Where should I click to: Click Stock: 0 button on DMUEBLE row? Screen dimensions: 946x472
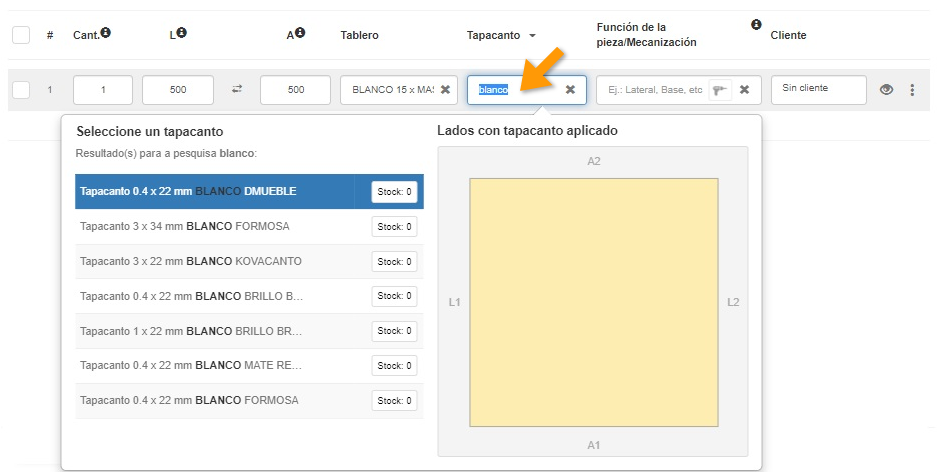pyautogui.click(x=395, y=192)
